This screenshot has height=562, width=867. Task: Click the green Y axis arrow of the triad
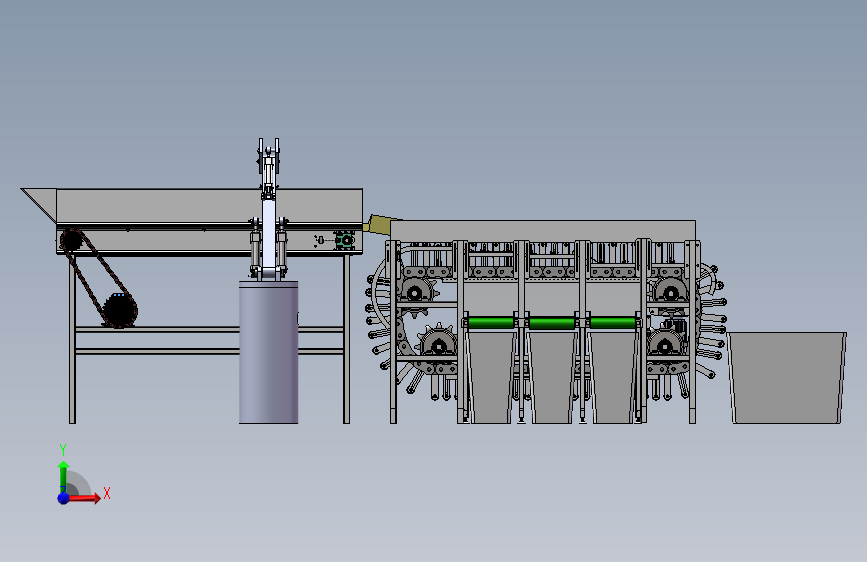(64, 477)
